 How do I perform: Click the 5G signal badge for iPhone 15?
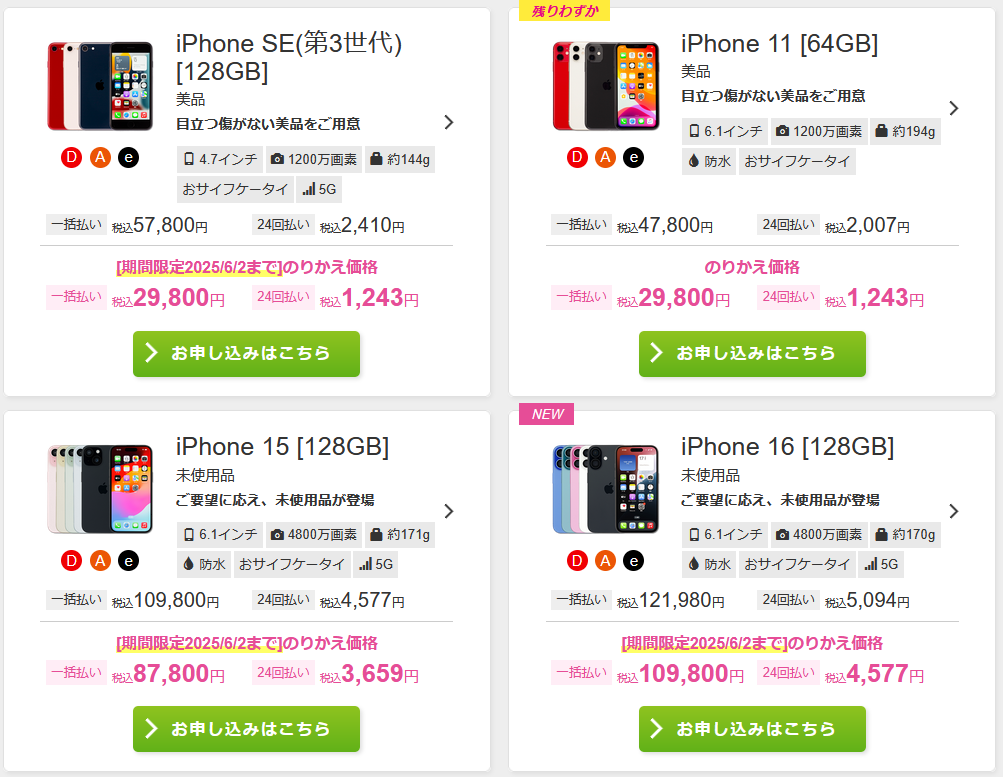click(x=376, y=564)
